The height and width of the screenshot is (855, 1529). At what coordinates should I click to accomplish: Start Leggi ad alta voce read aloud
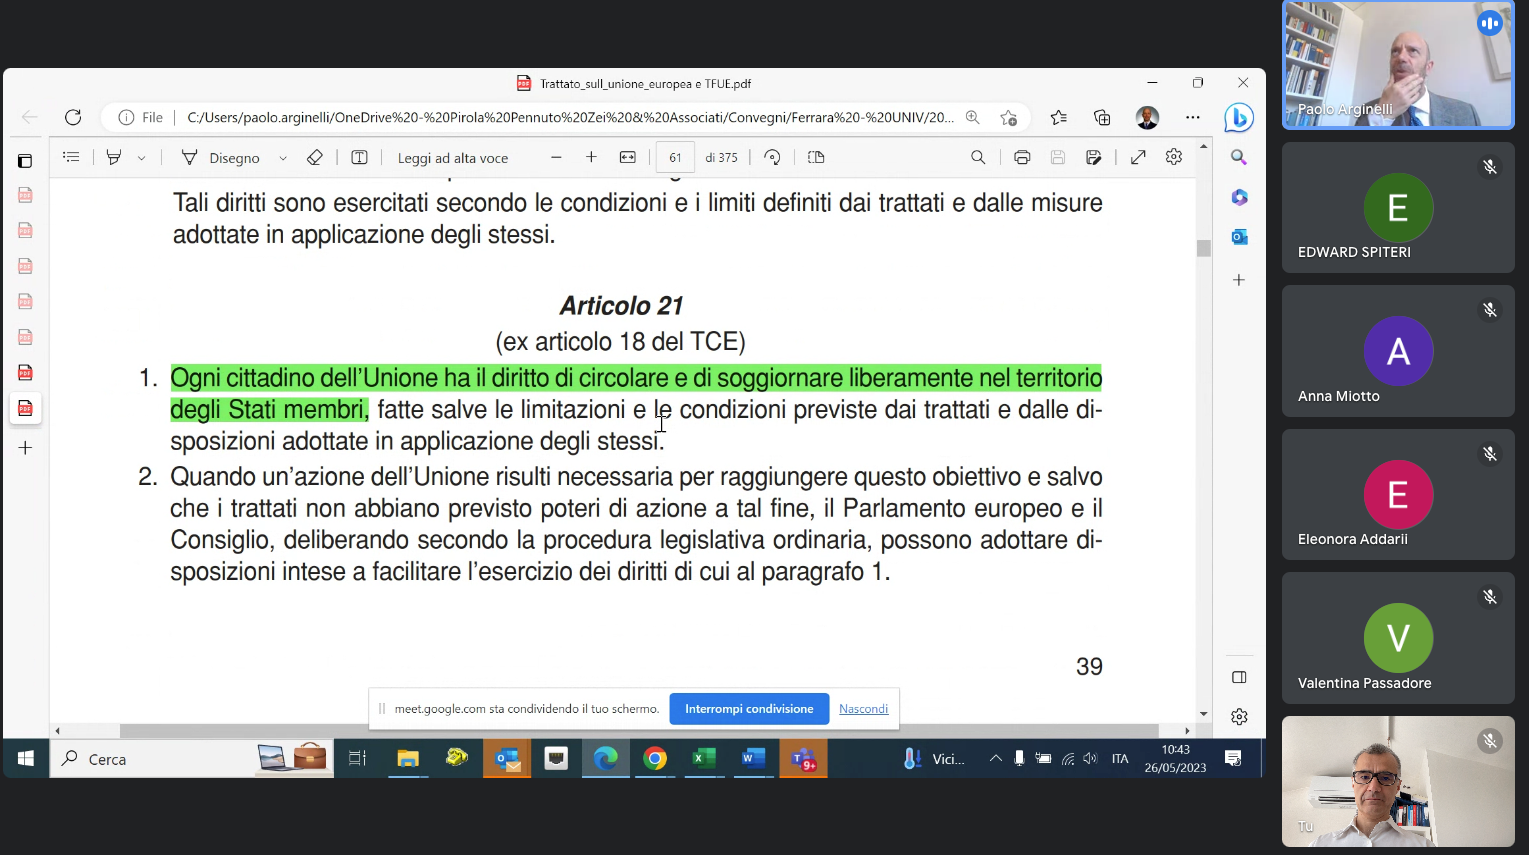click(x=453, y=158)
